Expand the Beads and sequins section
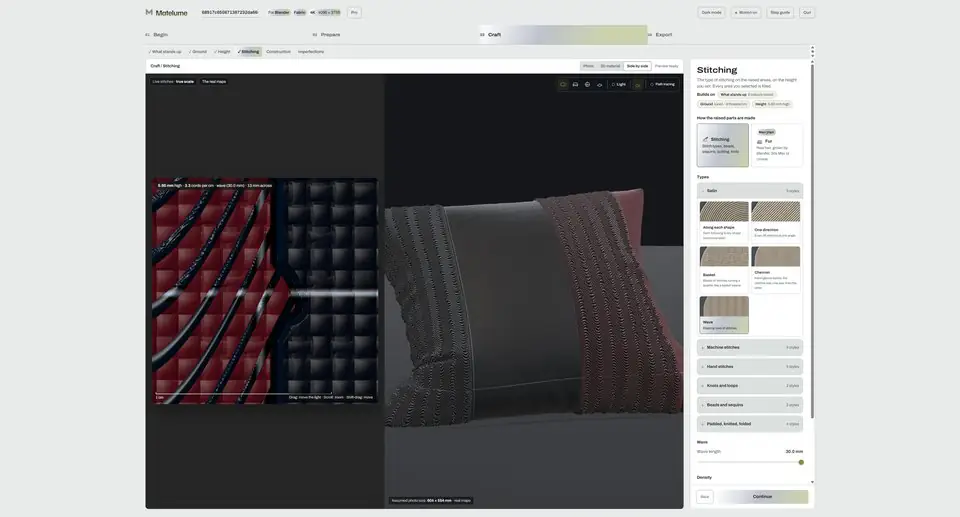This screenshot has height=517, width=960. (x=750, y=405)
